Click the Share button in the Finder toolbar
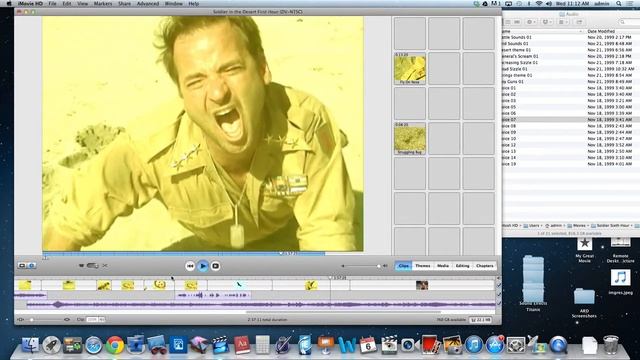640x360 pixels. point(579,22)
